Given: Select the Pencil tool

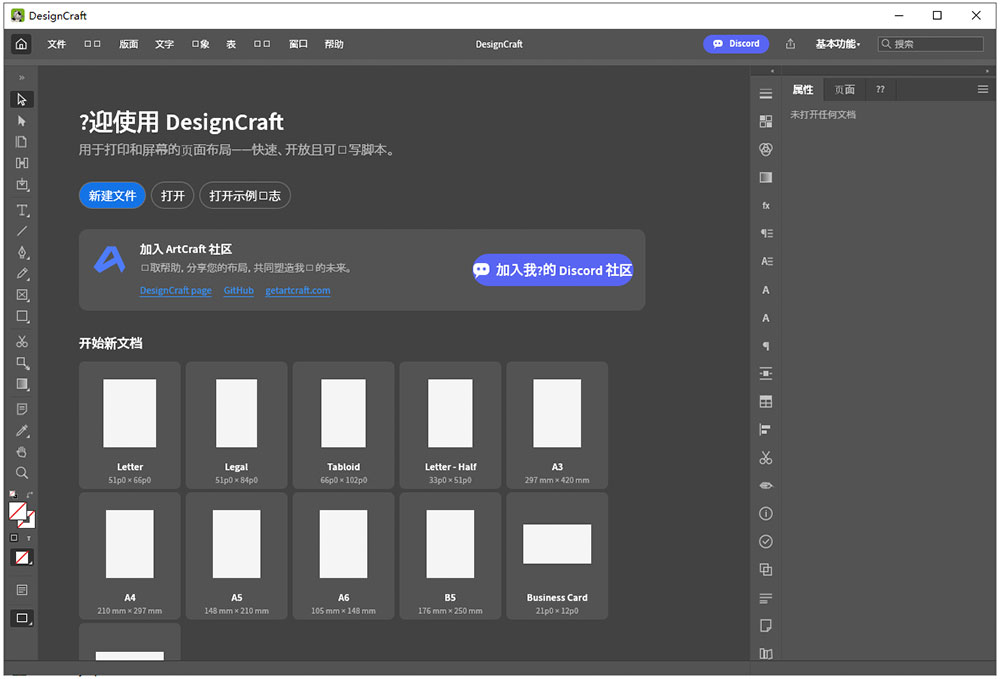Looking at the screenshot, I should point(22,274).
